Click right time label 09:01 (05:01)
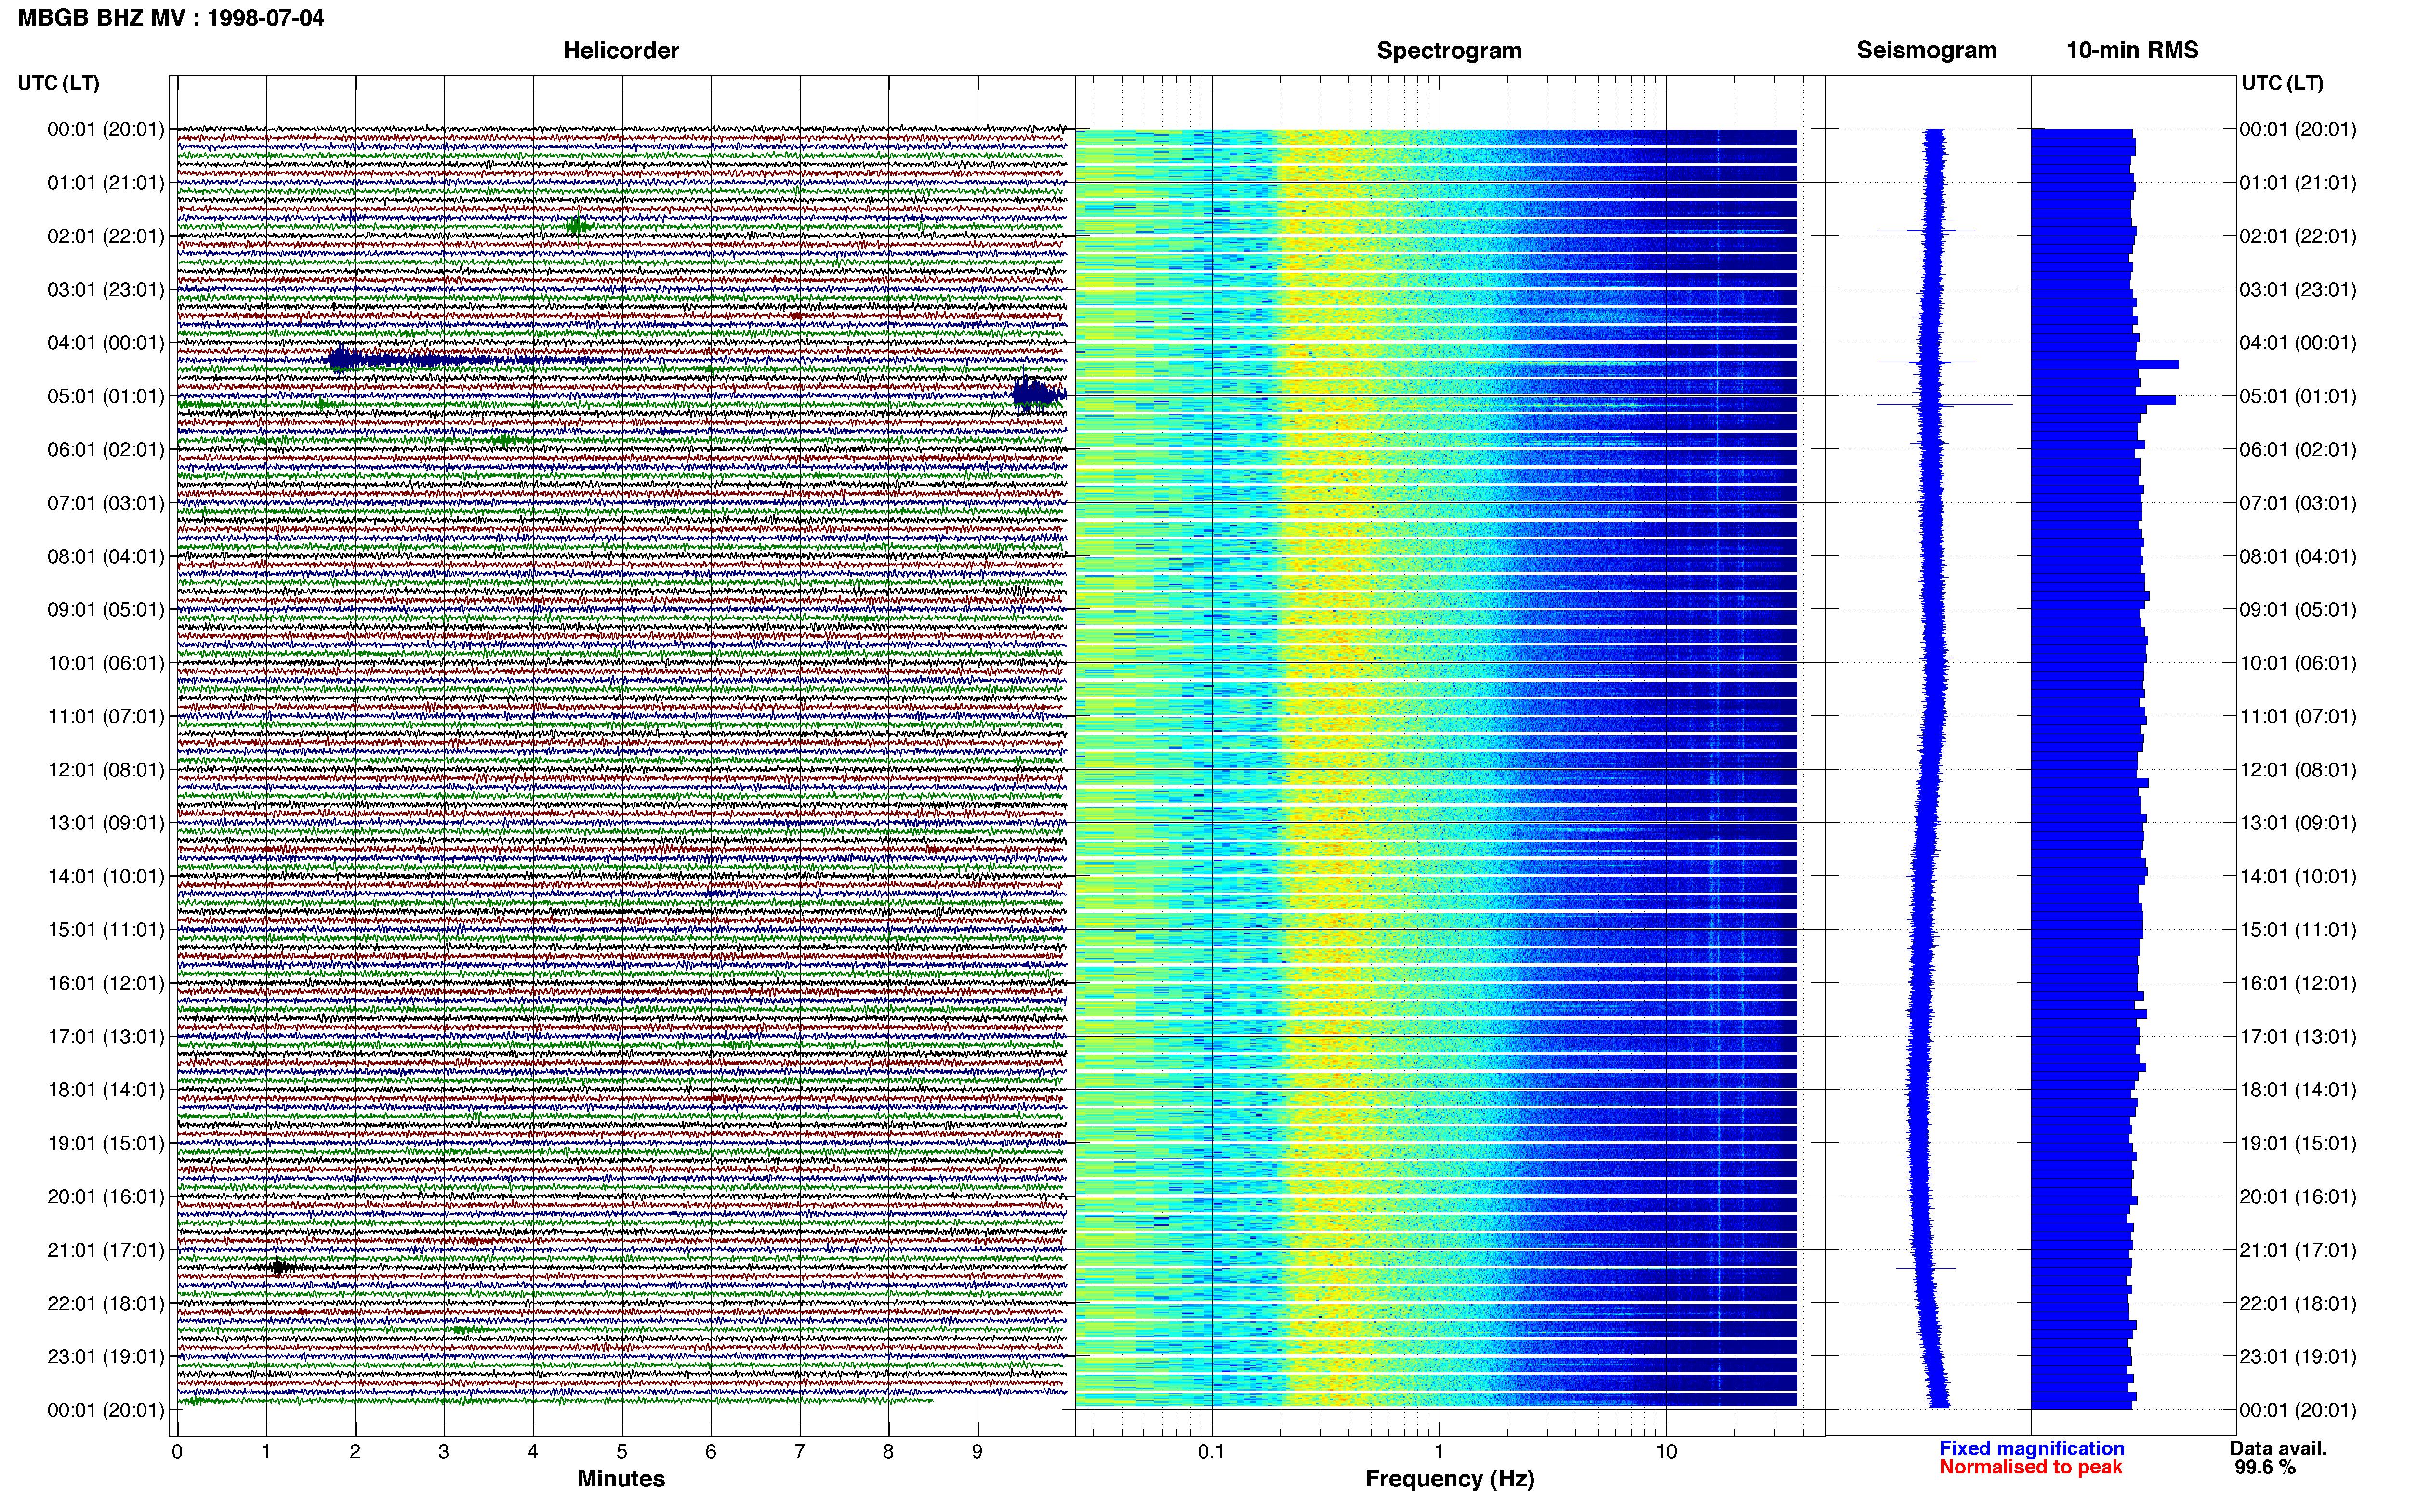This screenshot has width=2418, height=1512. click(x=2298, y=610)
